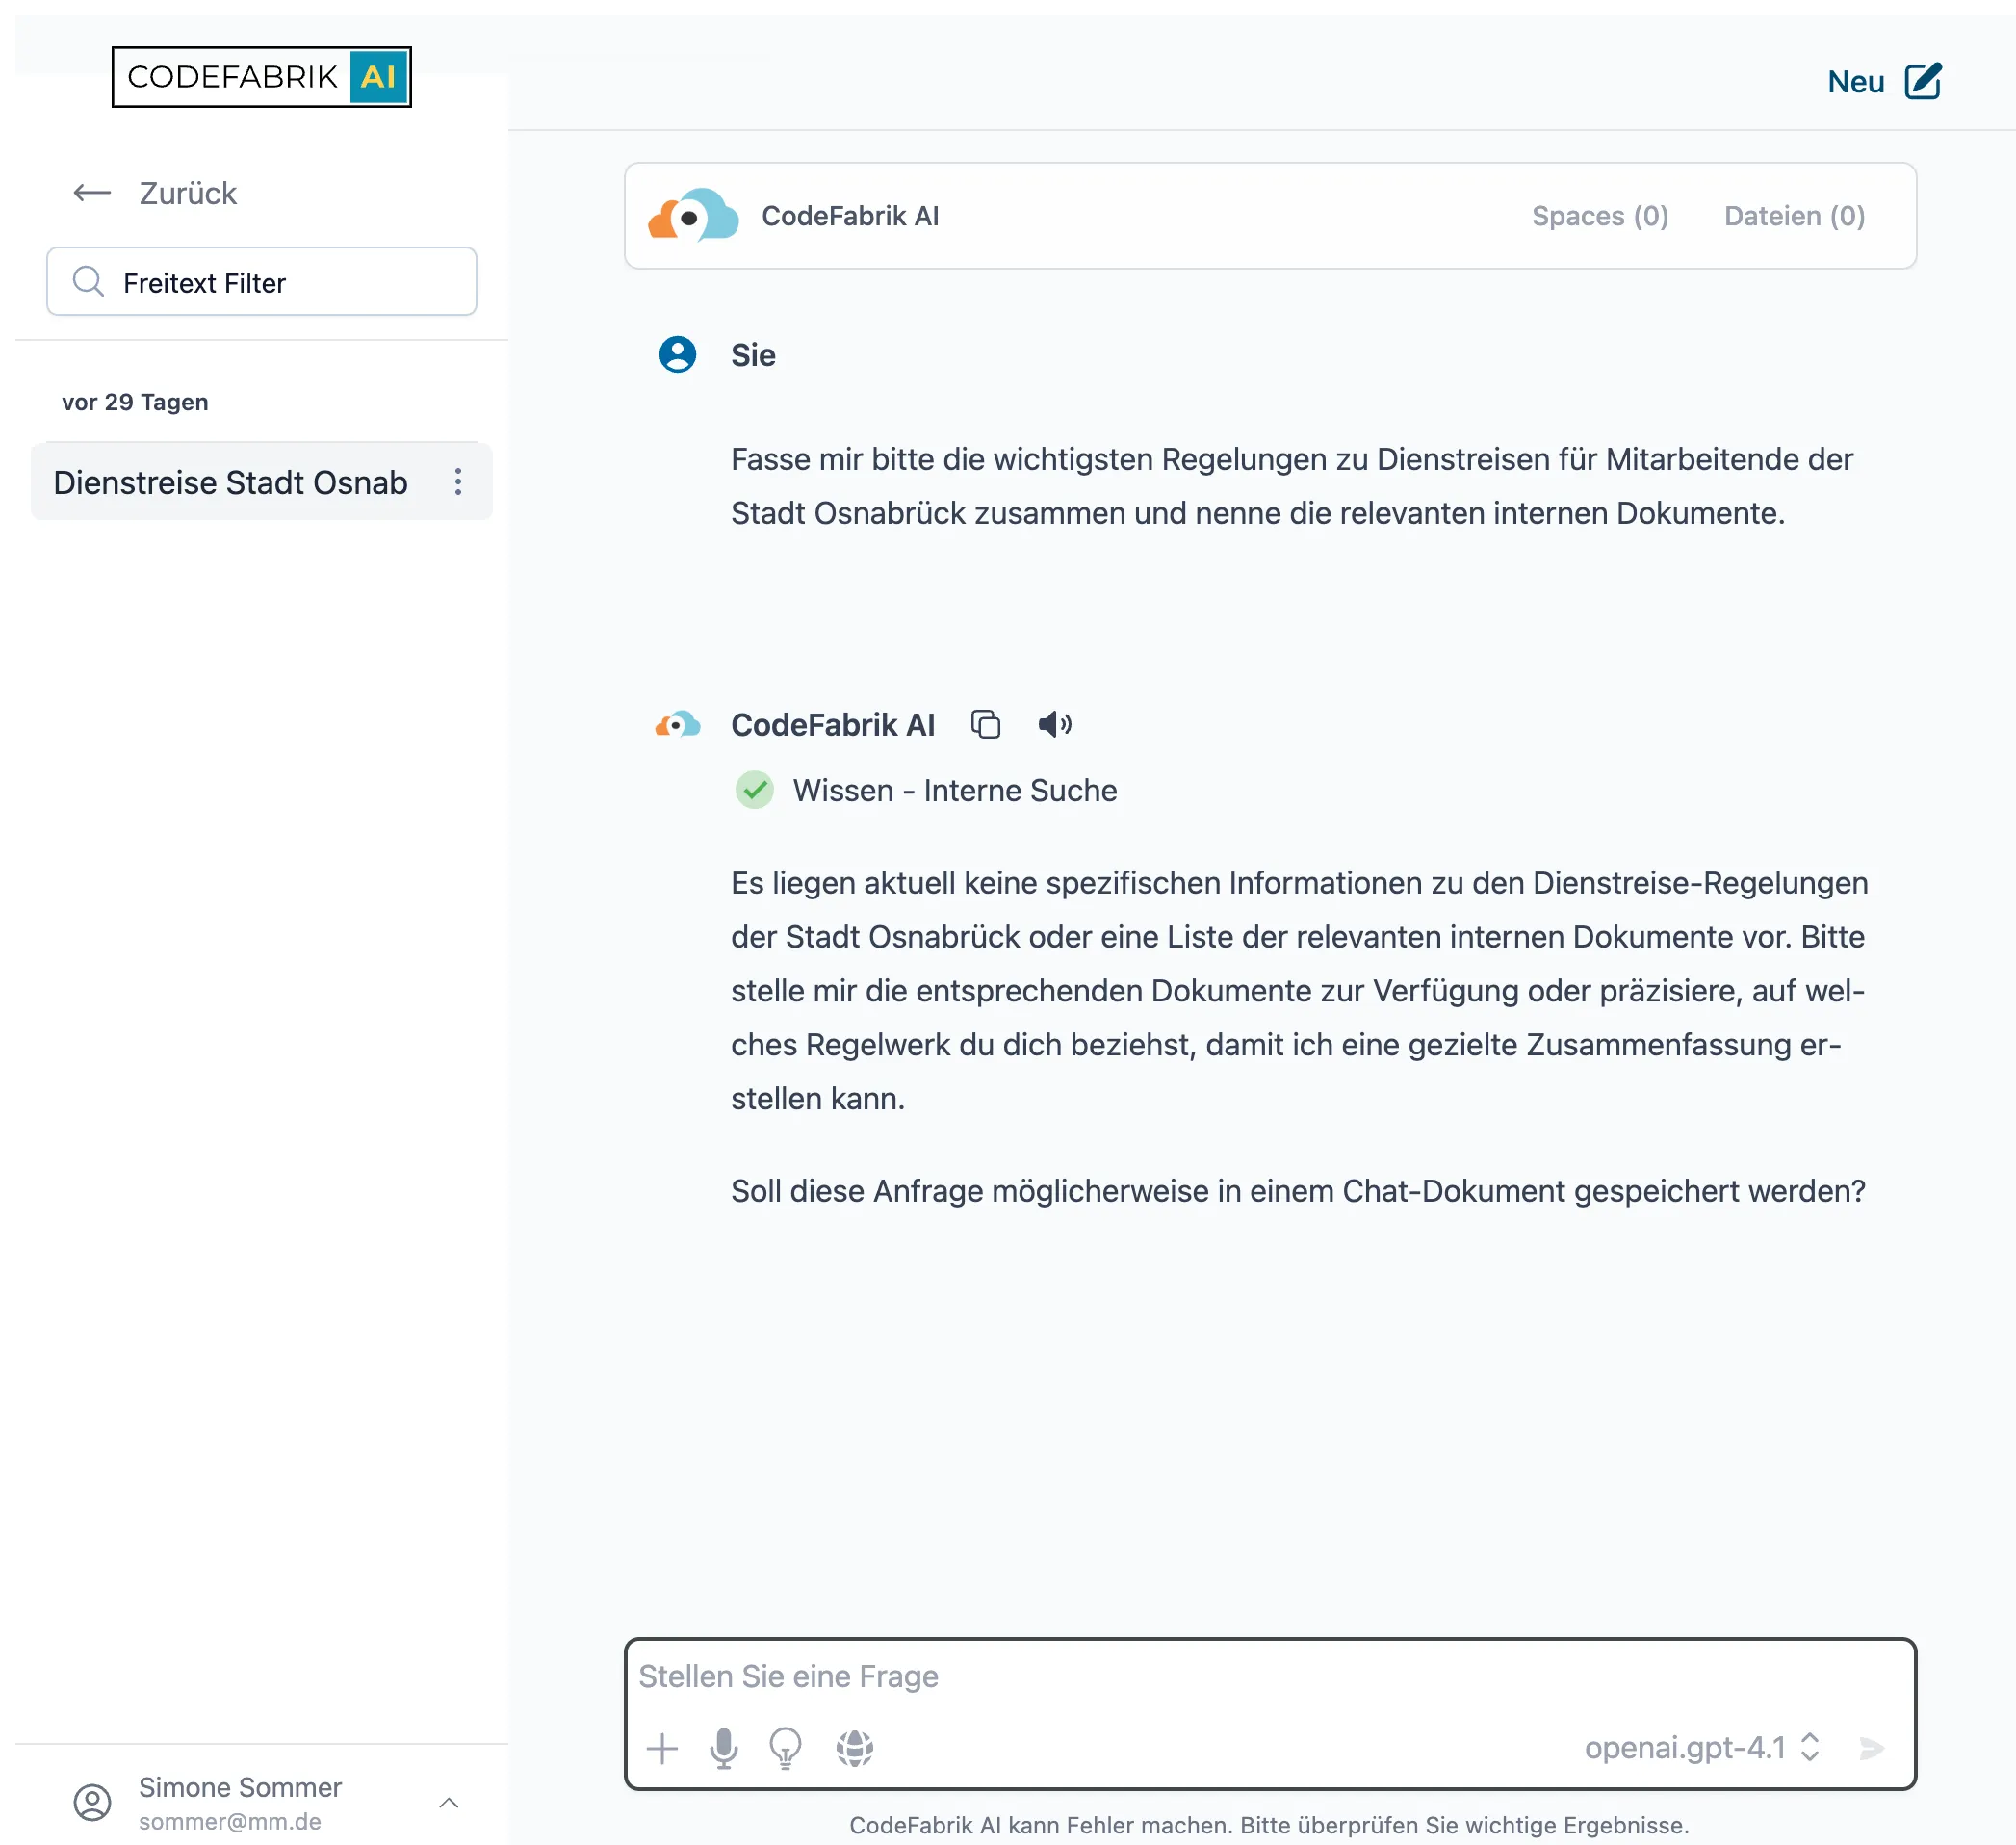The height and width of the screenshot is (1845, 2016).
Task: Click the disclaimer CodeFabrik AI kann Fehler machen
Action: tap(1269, 1825)
